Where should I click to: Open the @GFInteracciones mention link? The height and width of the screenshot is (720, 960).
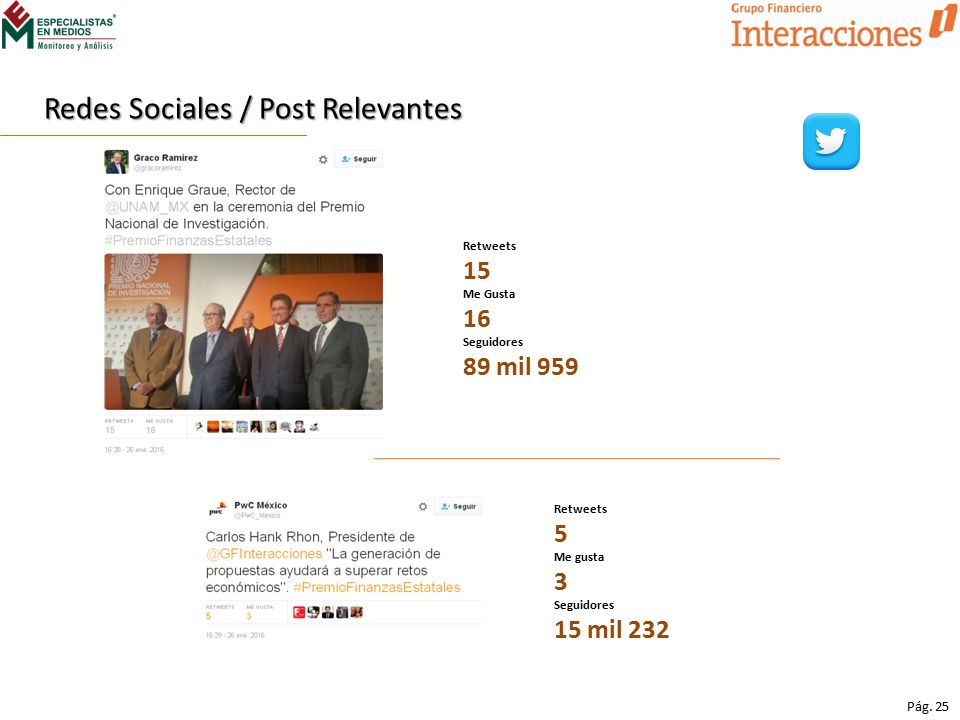coord(264,554)
